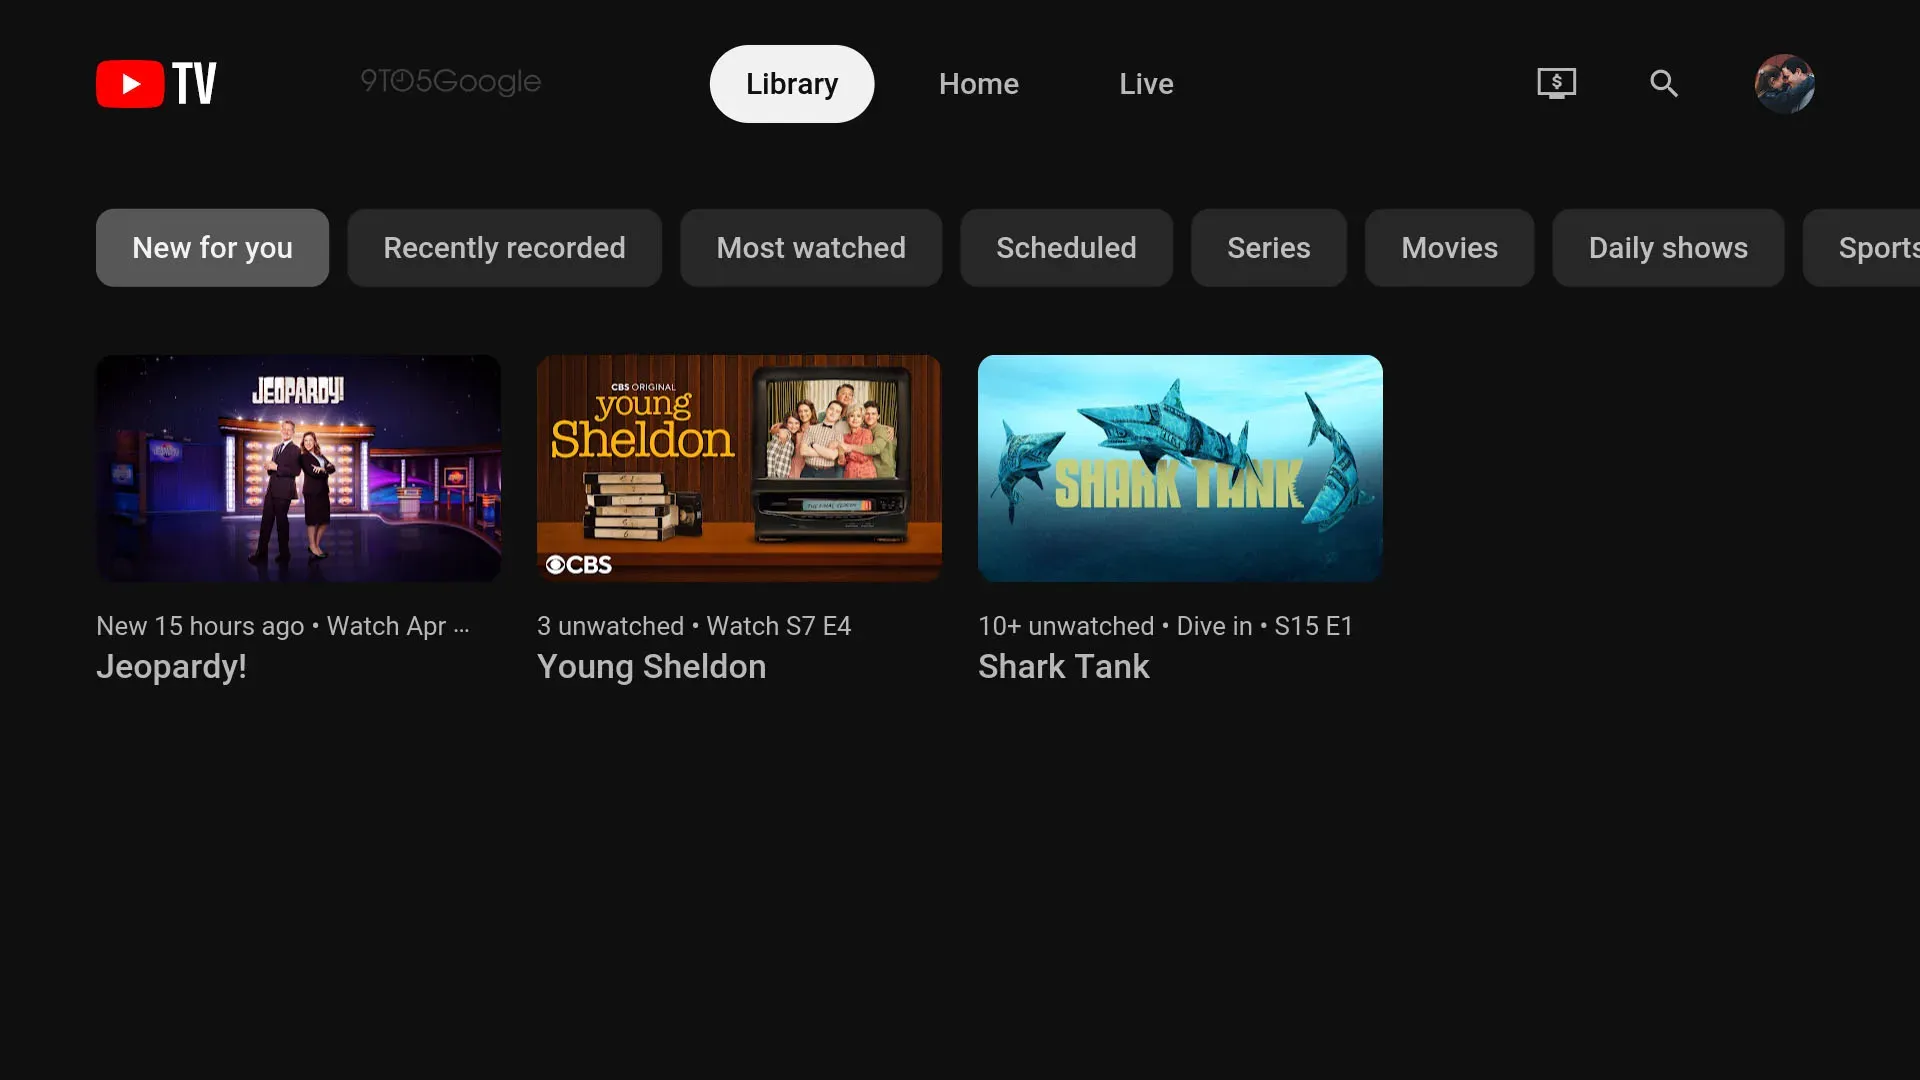This screenshot has width=1920, height=1080.
Task: Select the Library tab
Action: tap(791, 84)
